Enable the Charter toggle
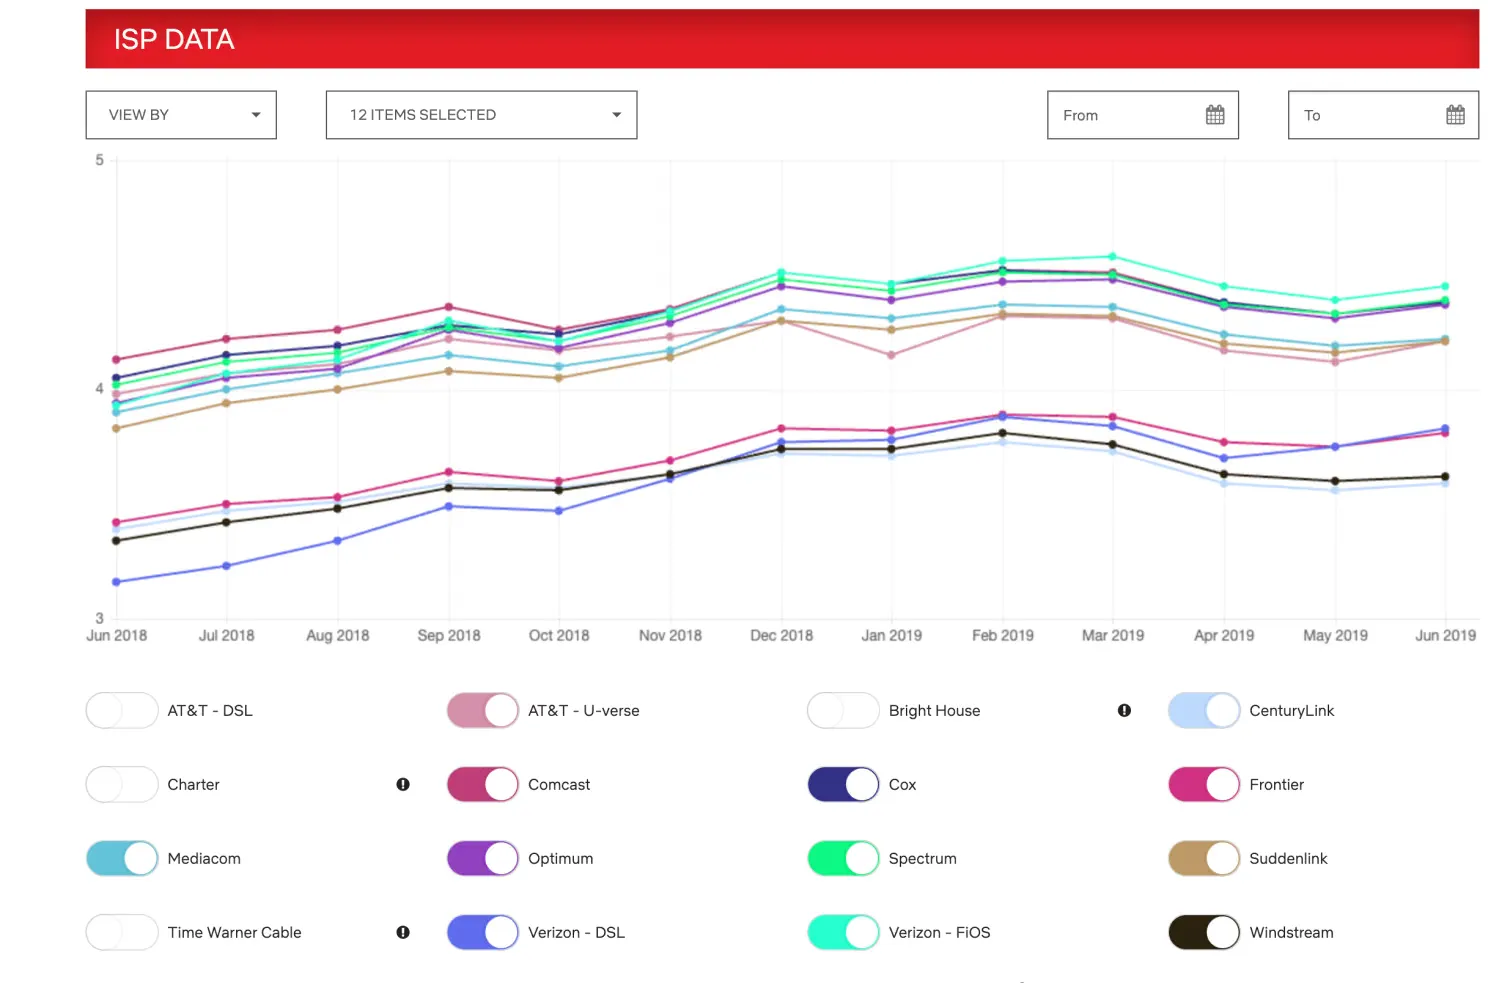Screen dimensions: 1488x983 pyautogui.click(x=122, y=785)
